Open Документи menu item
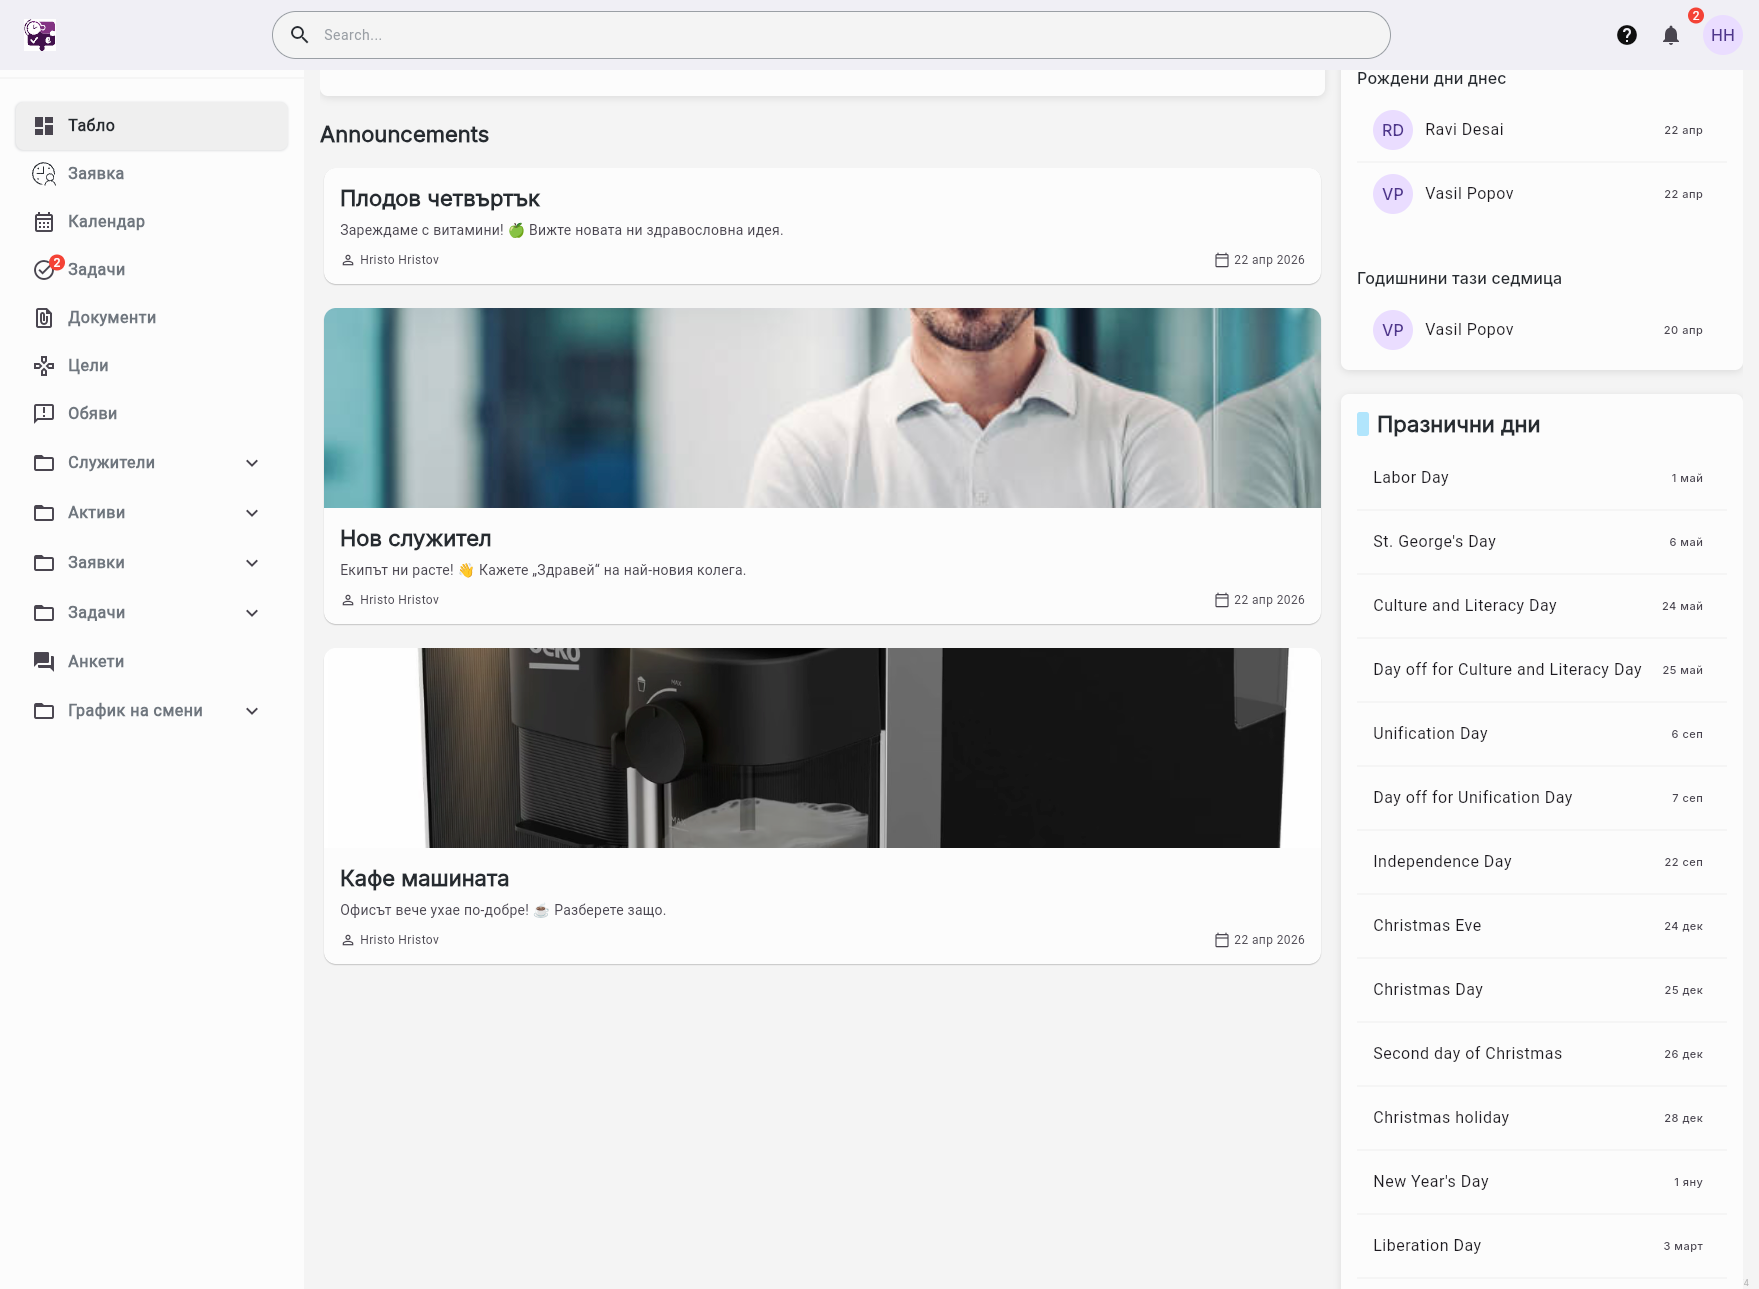 151,317
